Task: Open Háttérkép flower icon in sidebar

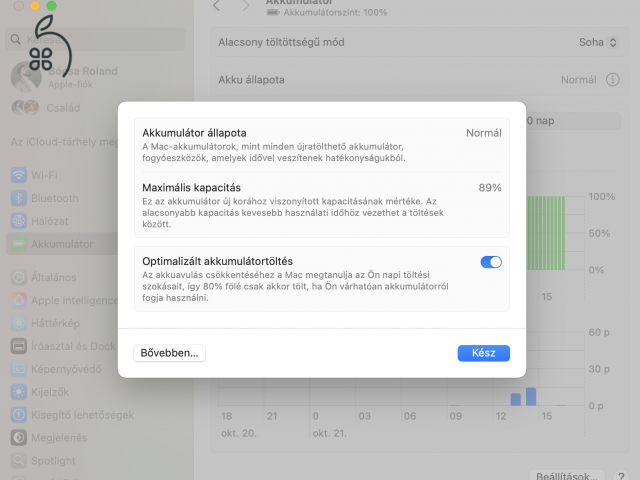Action: (19, 323)
